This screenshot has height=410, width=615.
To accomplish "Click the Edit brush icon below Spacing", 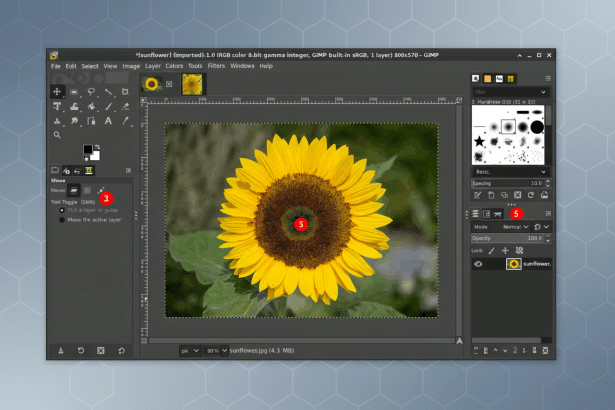I will 478,195.
